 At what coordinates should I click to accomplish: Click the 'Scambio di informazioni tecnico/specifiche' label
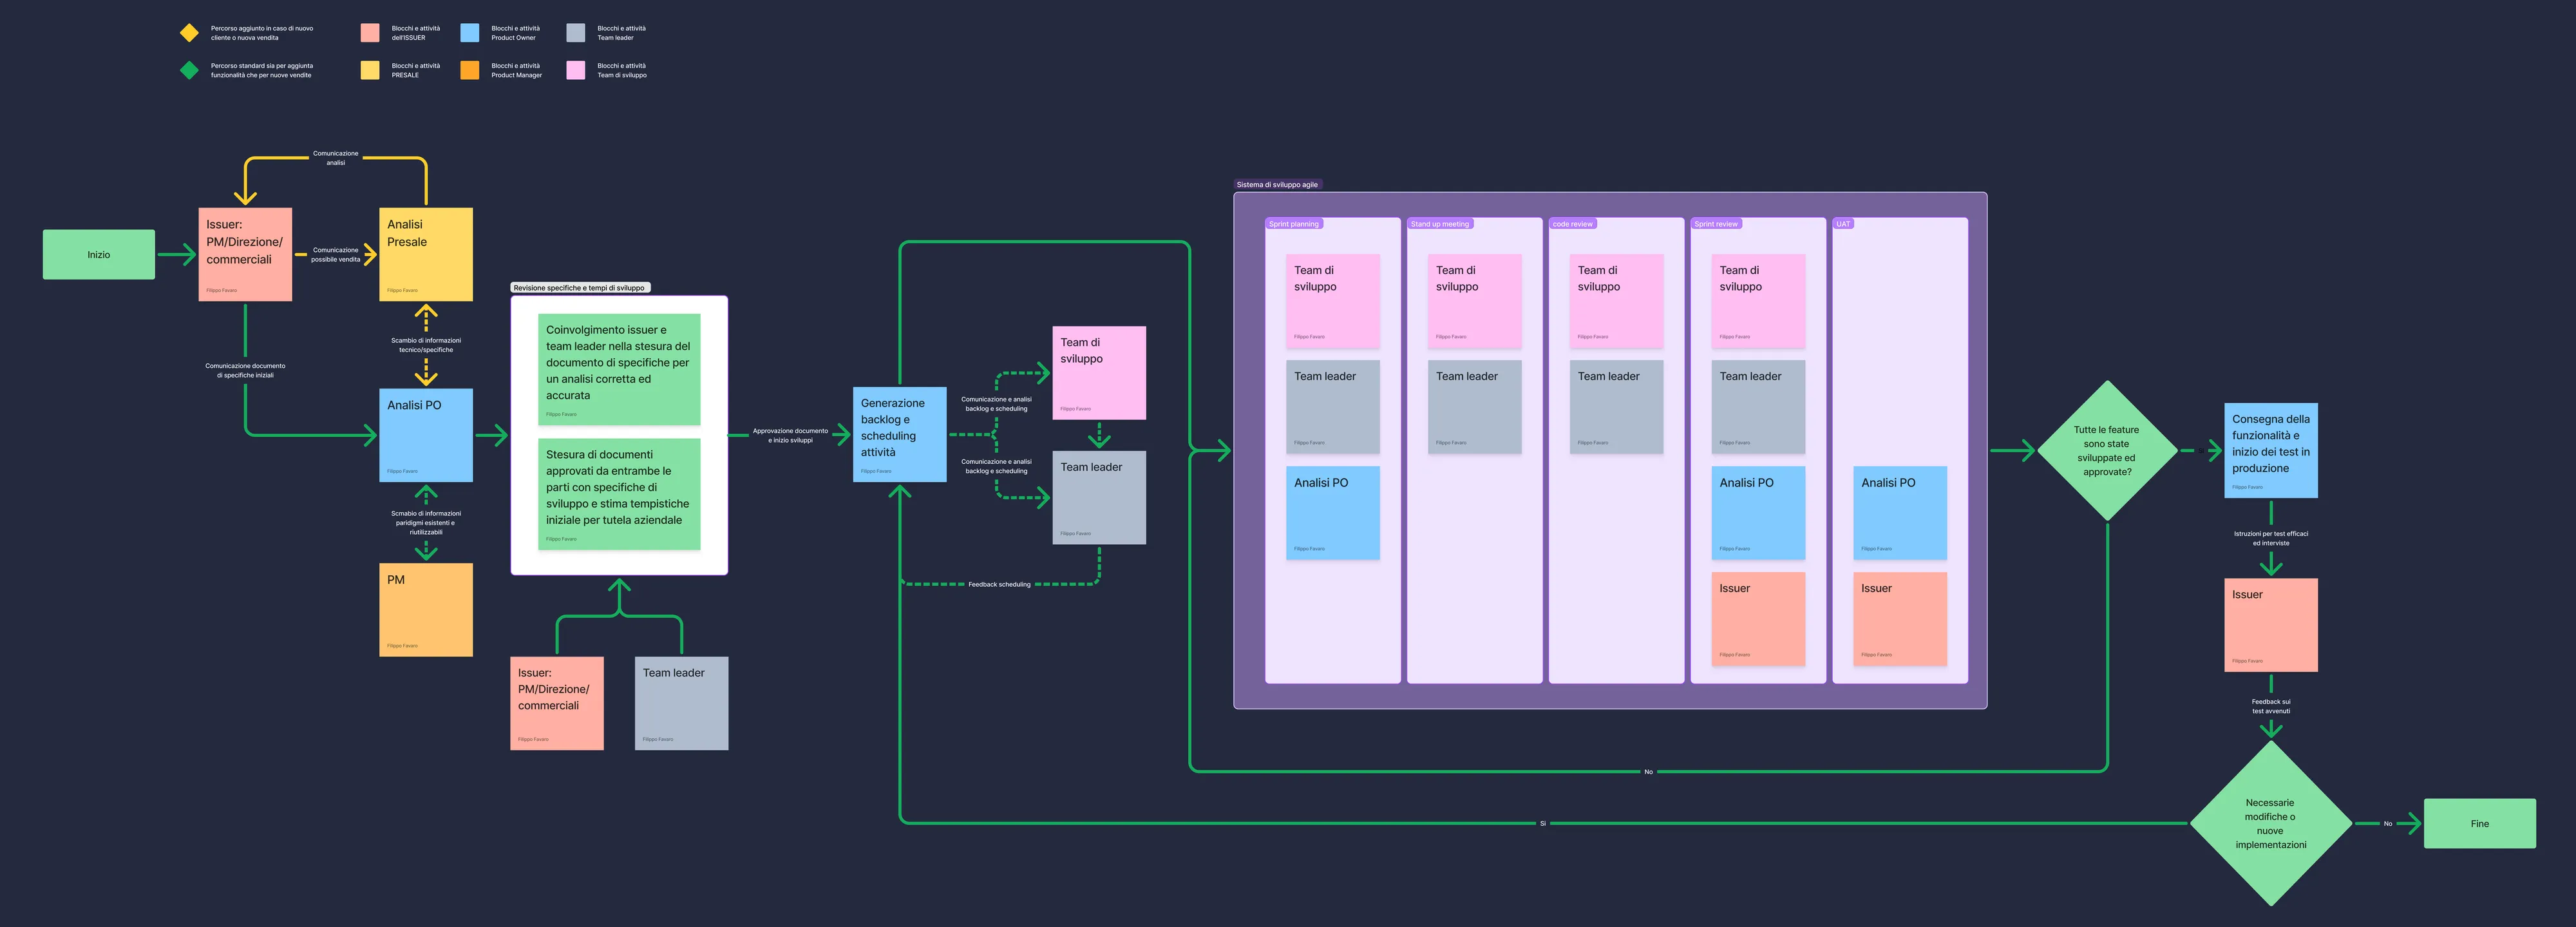[426, 345]
